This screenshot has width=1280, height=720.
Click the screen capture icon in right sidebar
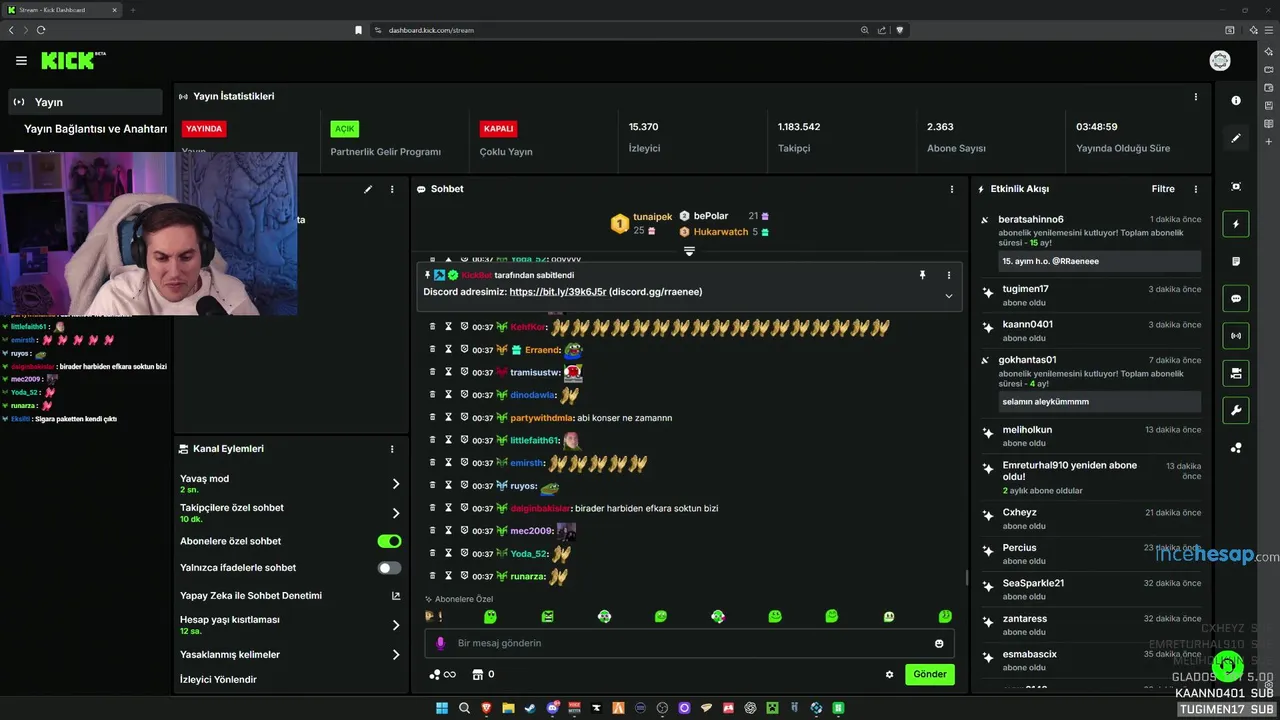(1236, 187)
